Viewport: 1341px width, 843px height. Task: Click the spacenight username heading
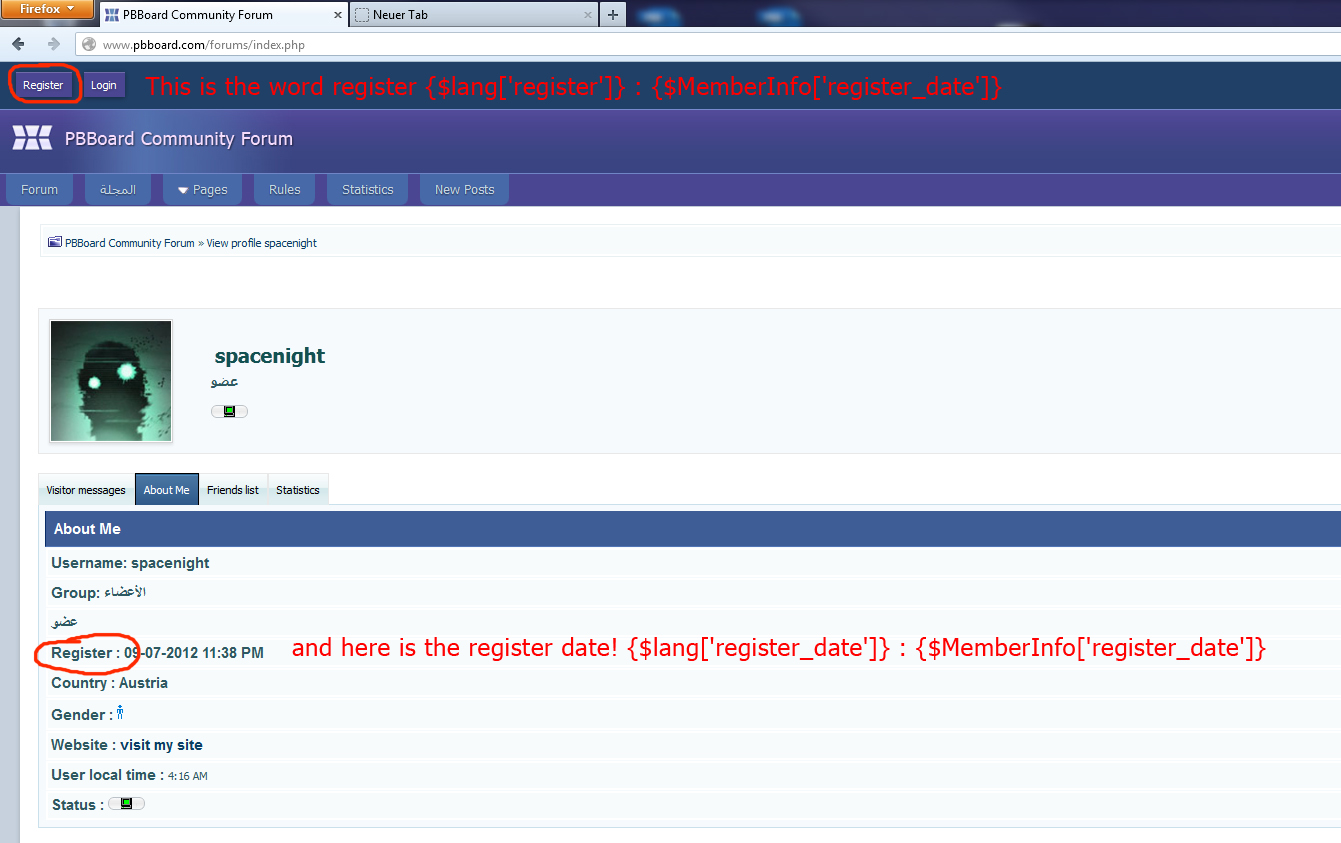270,356
